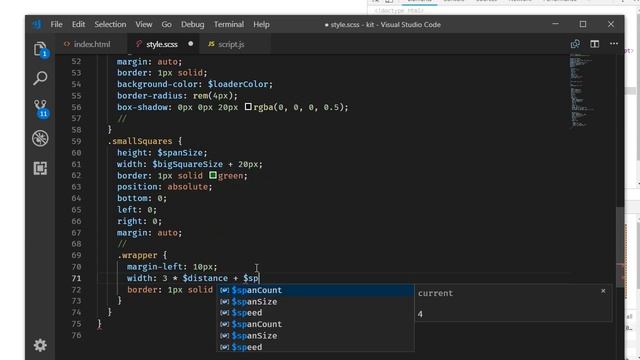Open the Selection menu
The width and height of the screenshot is (640, 360).
pyautogui.click(x=110, y=24)
